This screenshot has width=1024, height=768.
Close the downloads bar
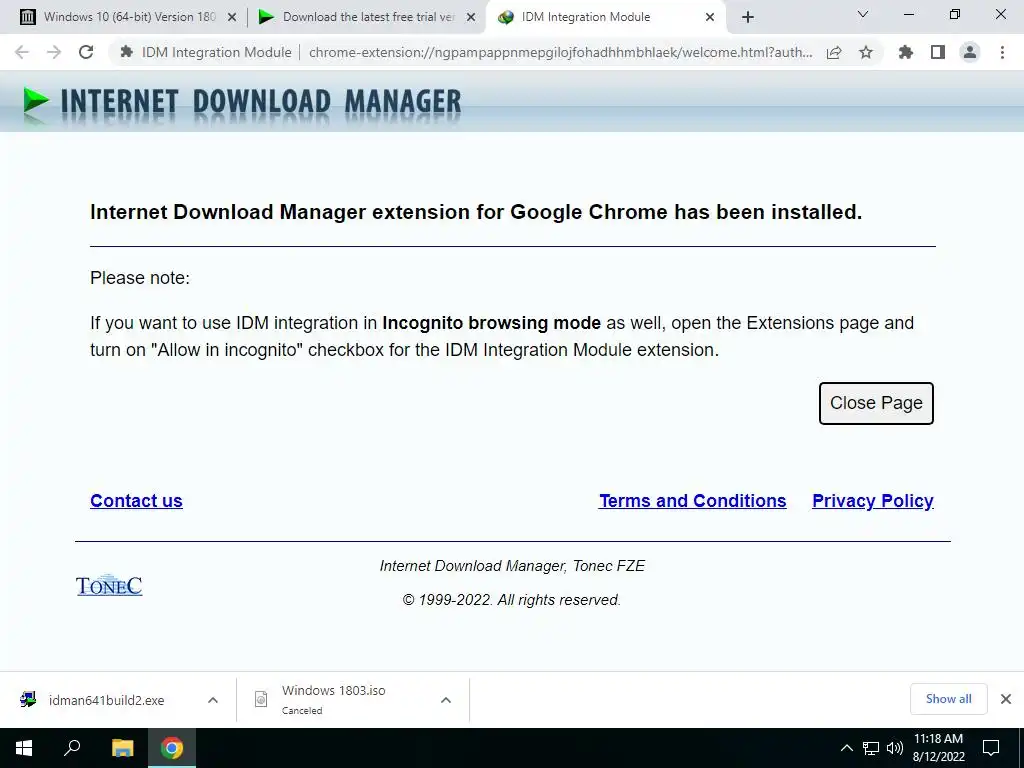pos(1006,699)
